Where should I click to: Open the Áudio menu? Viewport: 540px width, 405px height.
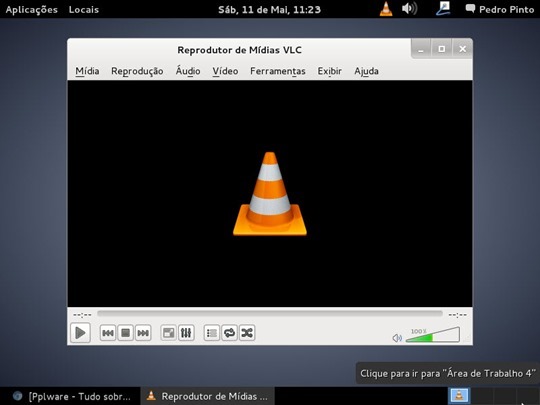(x=188, y=71)
